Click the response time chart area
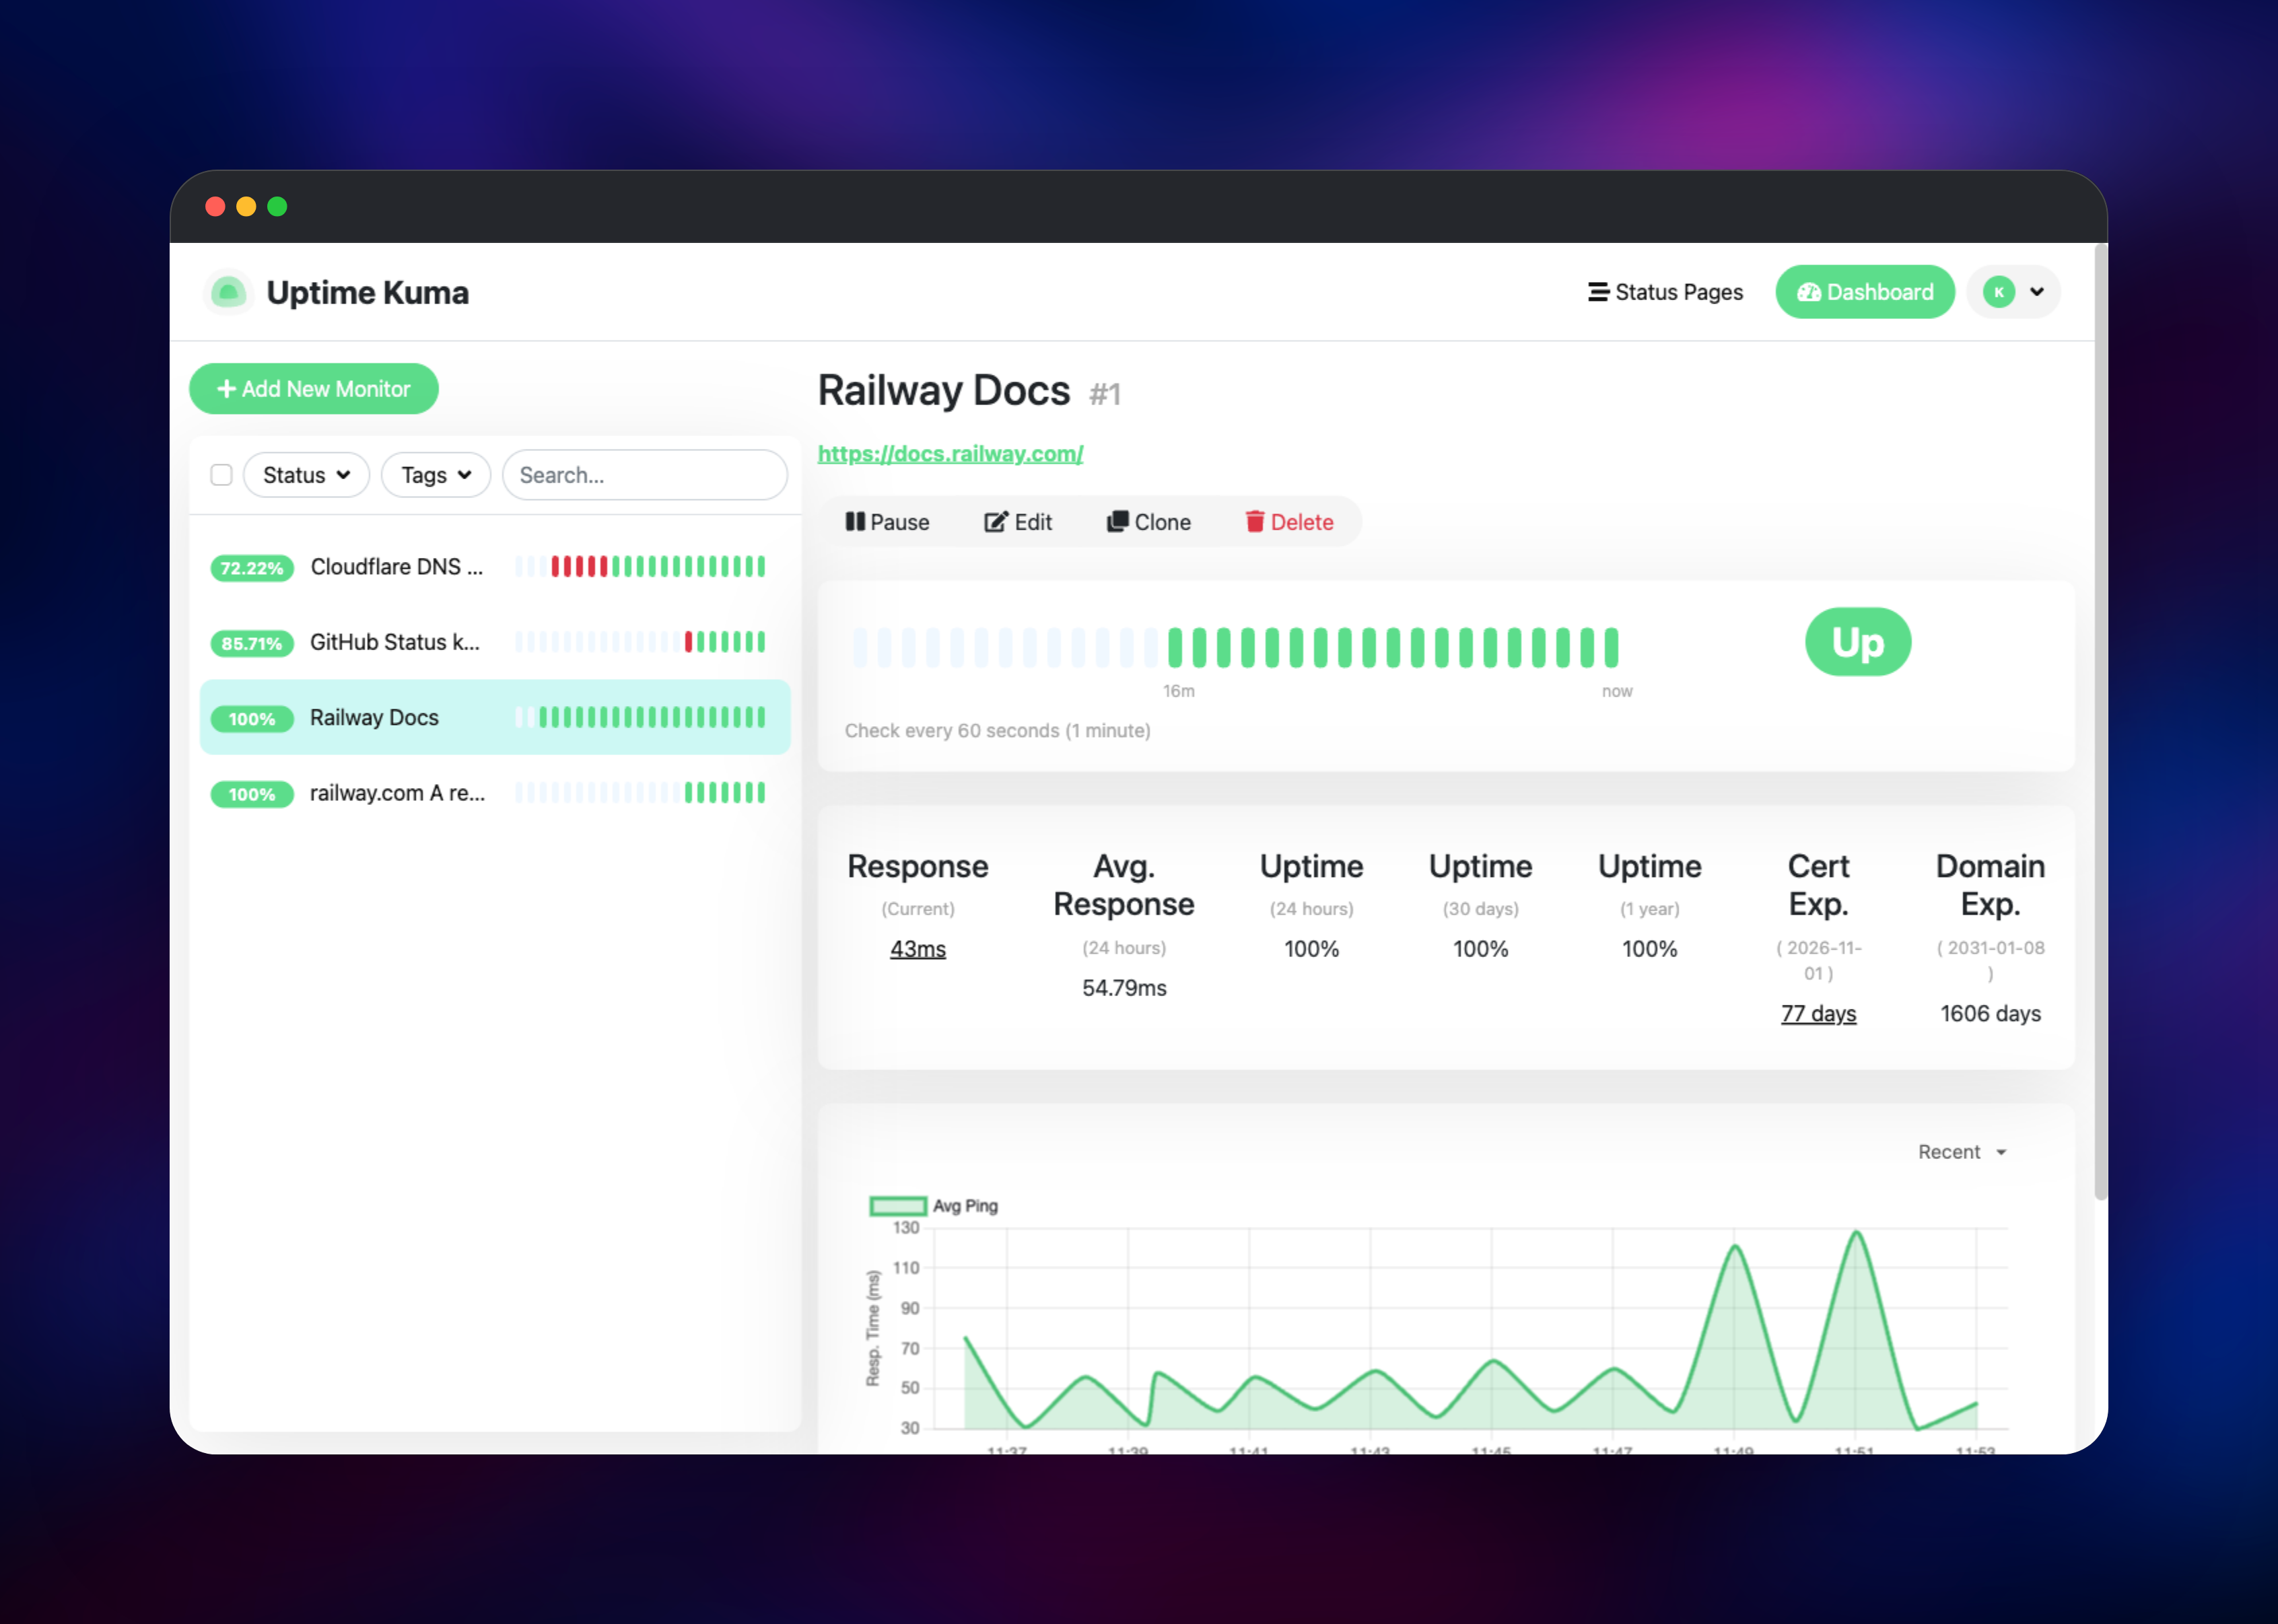The height and width of the screenshot is (1624, 2278). (1470, 1329)
